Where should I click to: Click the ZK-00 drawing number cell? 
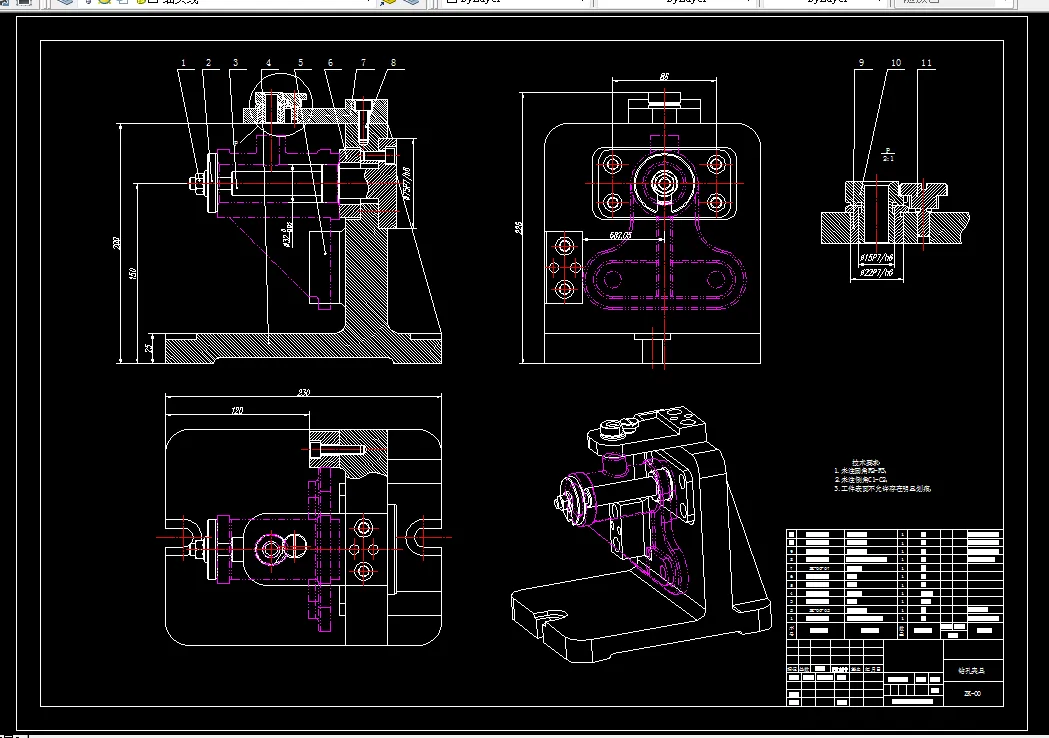pos(972,694)
